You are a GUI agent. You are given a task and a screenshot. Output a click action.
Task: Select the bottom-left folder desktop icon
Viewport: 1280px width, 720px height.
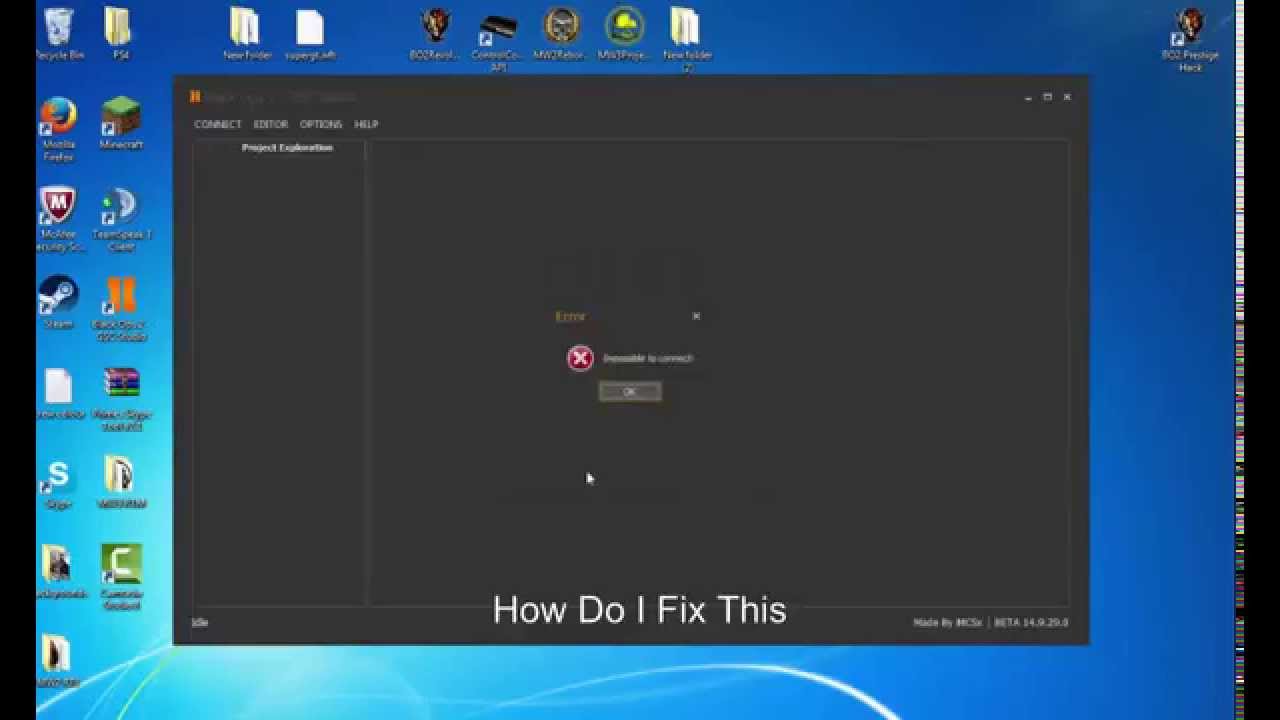58,660
